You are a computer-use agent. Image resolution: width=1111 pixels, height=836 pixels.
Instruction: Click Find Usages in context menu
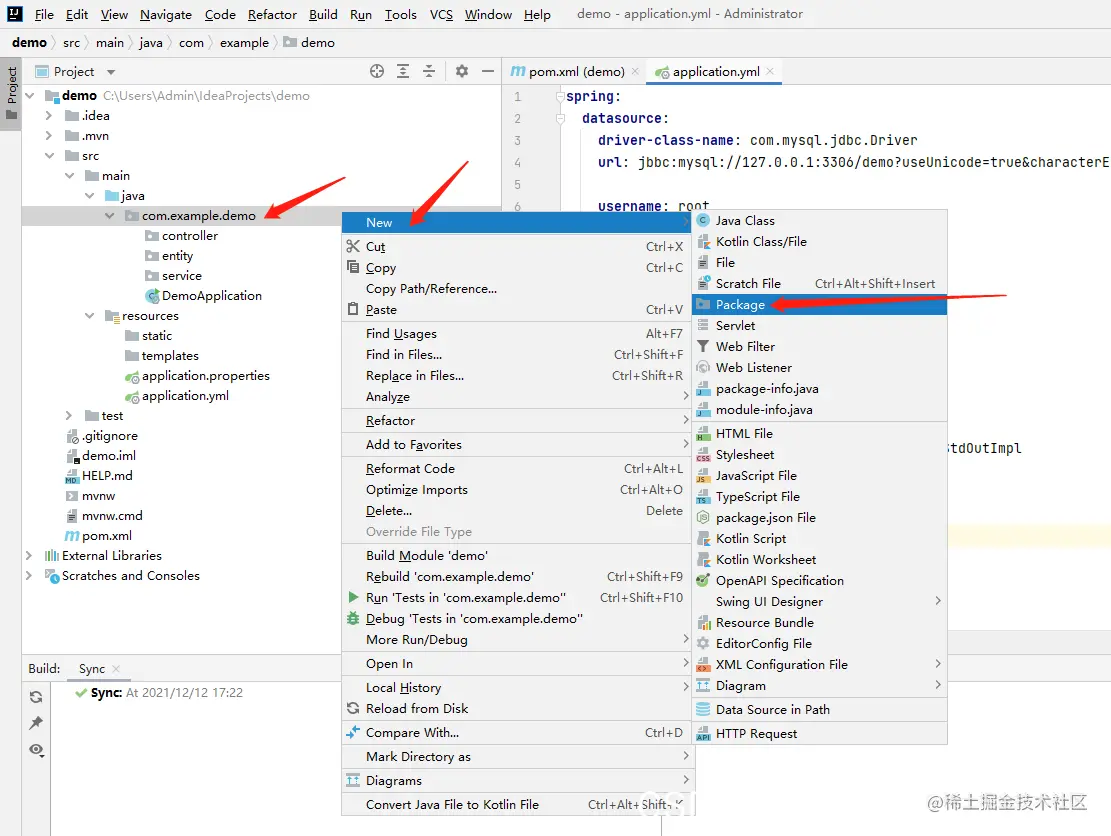(515, 334)
